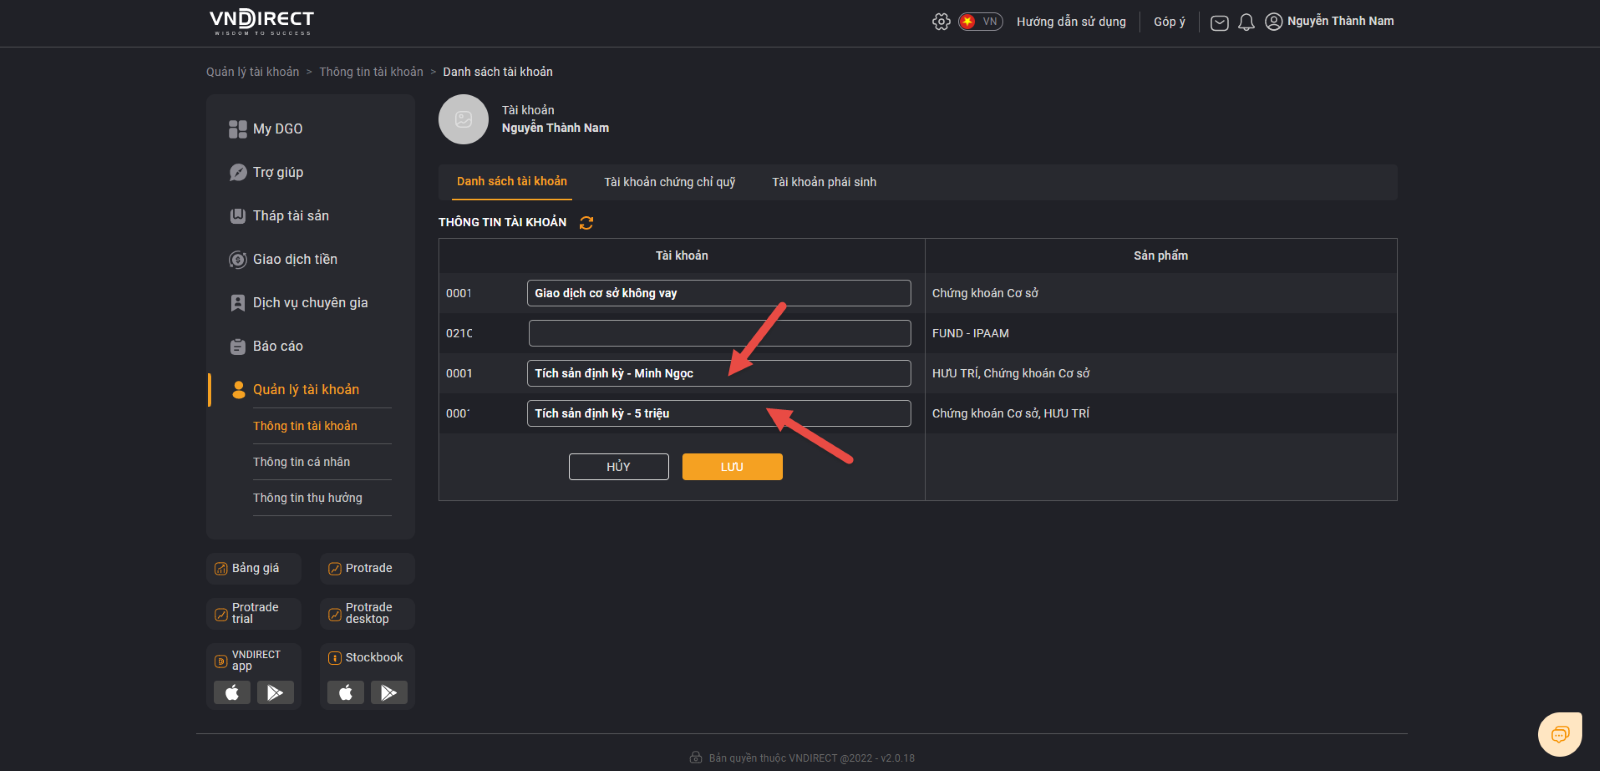This screenshot has width=1600, height=771.
Task: Open the notifications bell icon
Action: [x=1246, y=22]
